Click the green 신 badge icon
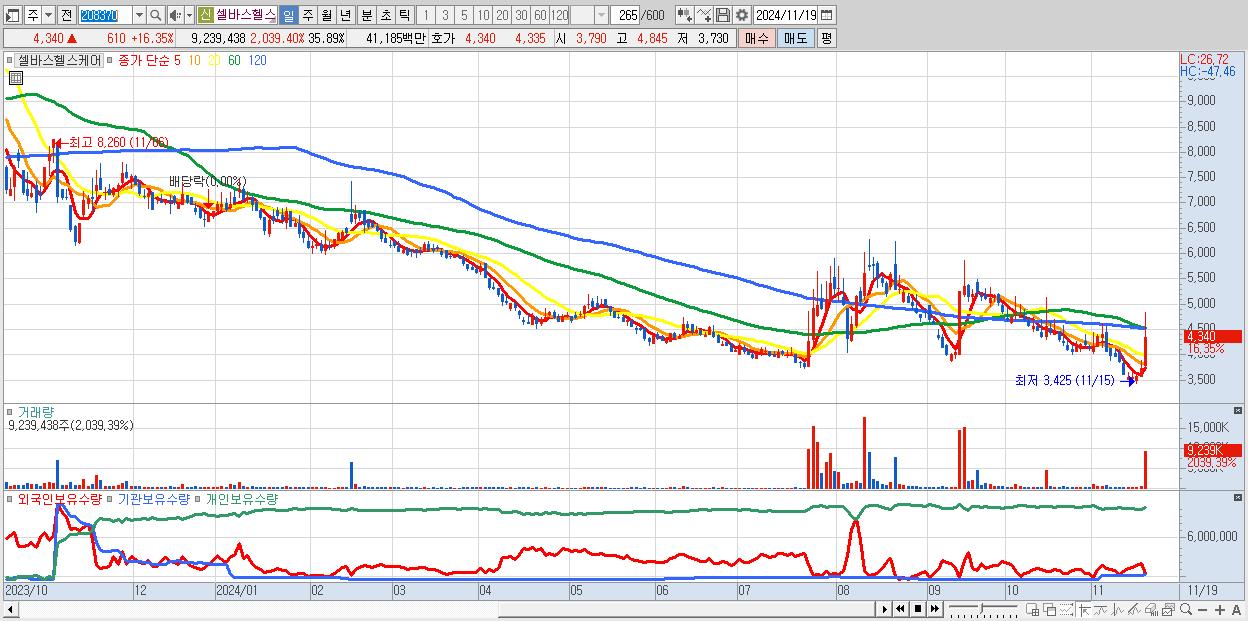The width and height of the screenshot is (1248, 621). point(206,15)
